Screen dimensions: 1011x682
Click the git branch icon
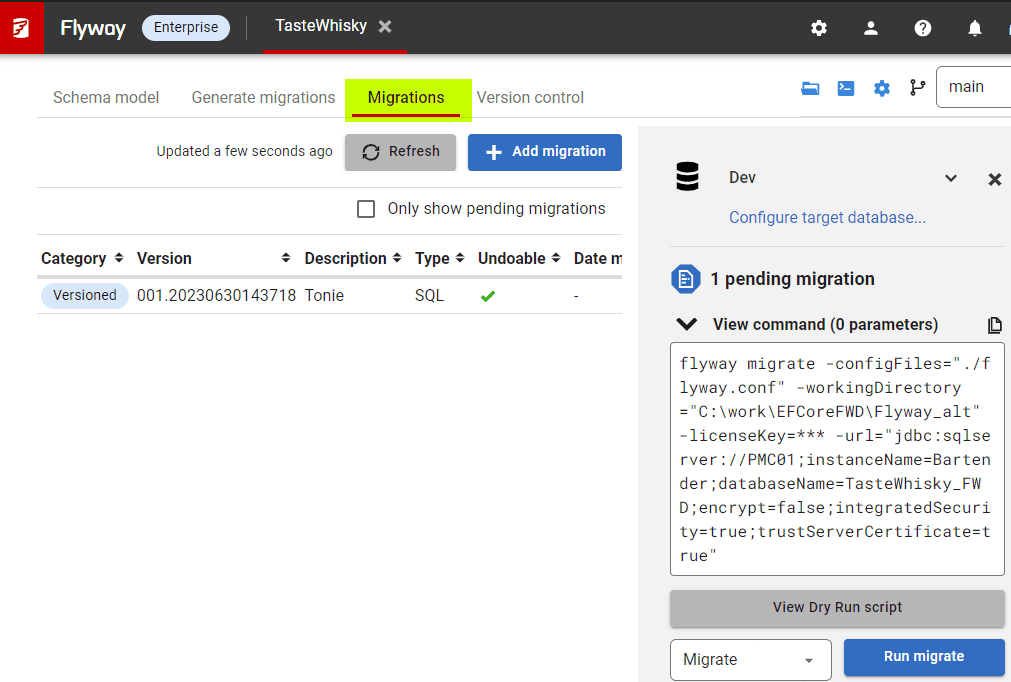[x=918, y=87]
